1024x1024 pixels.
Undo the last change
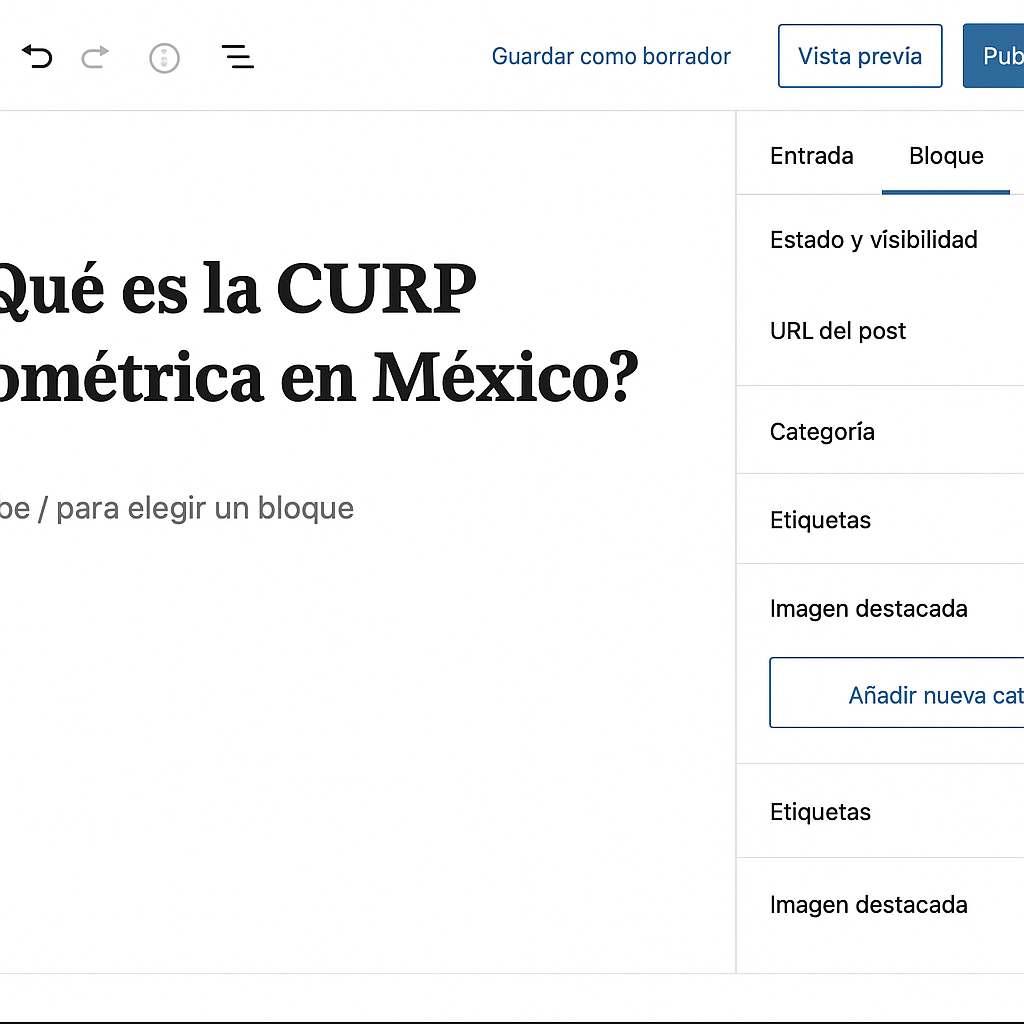pyautogui.click(x=37, y=57)
